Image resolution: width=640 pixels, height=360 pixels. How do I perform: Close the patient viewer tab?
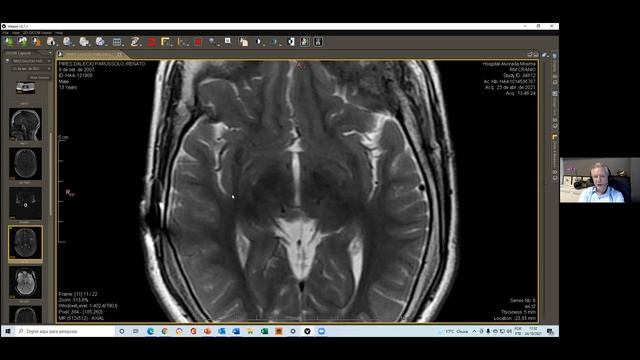click(x=120, y=54)
